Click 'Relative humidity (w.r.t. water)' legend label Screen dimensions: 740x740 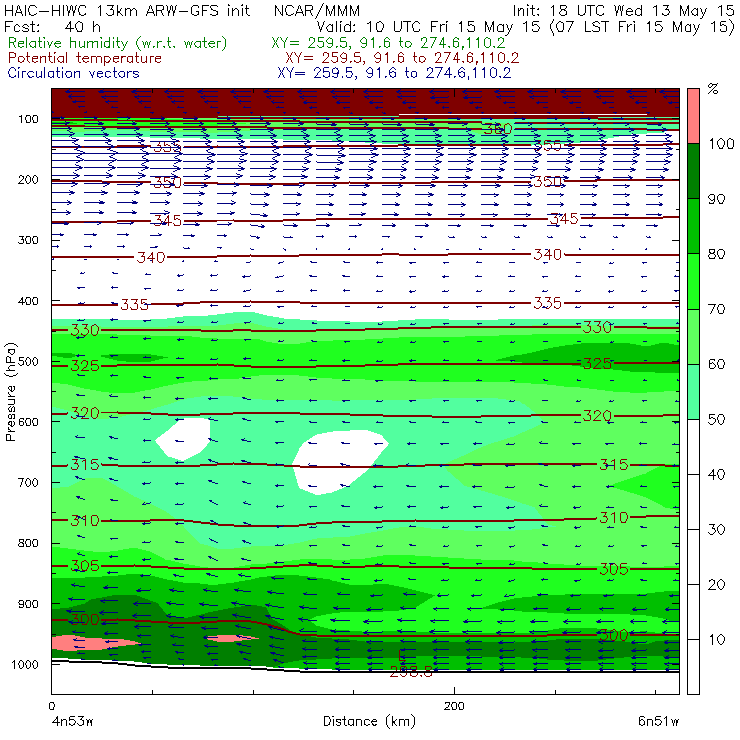click(x=118, y=43)
